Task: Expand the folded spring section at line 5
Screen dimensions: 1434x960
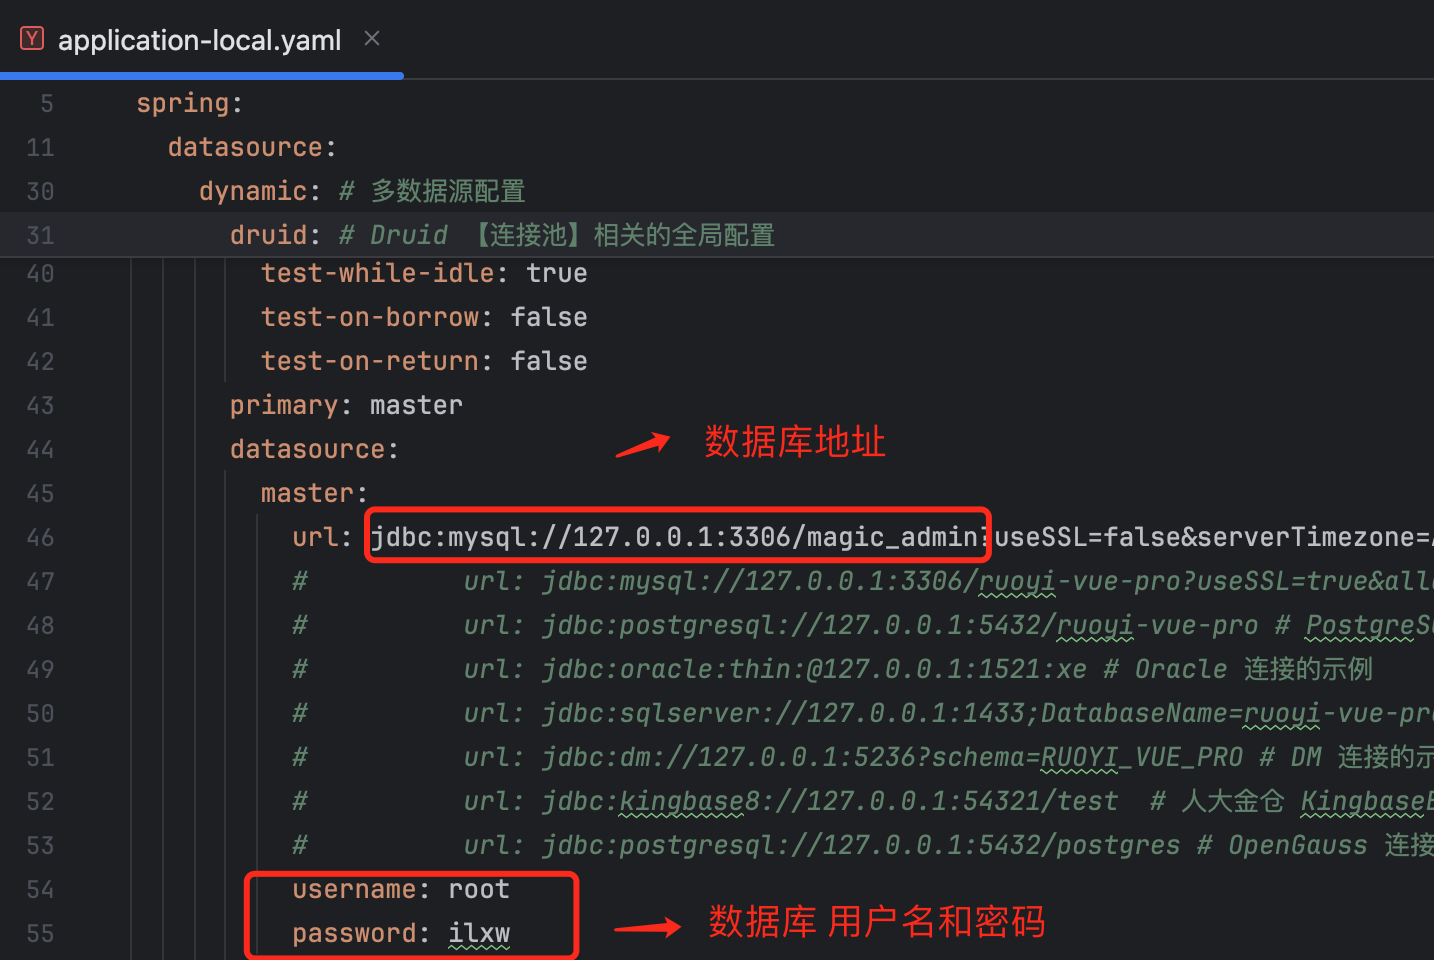Action: click(188, 102)
